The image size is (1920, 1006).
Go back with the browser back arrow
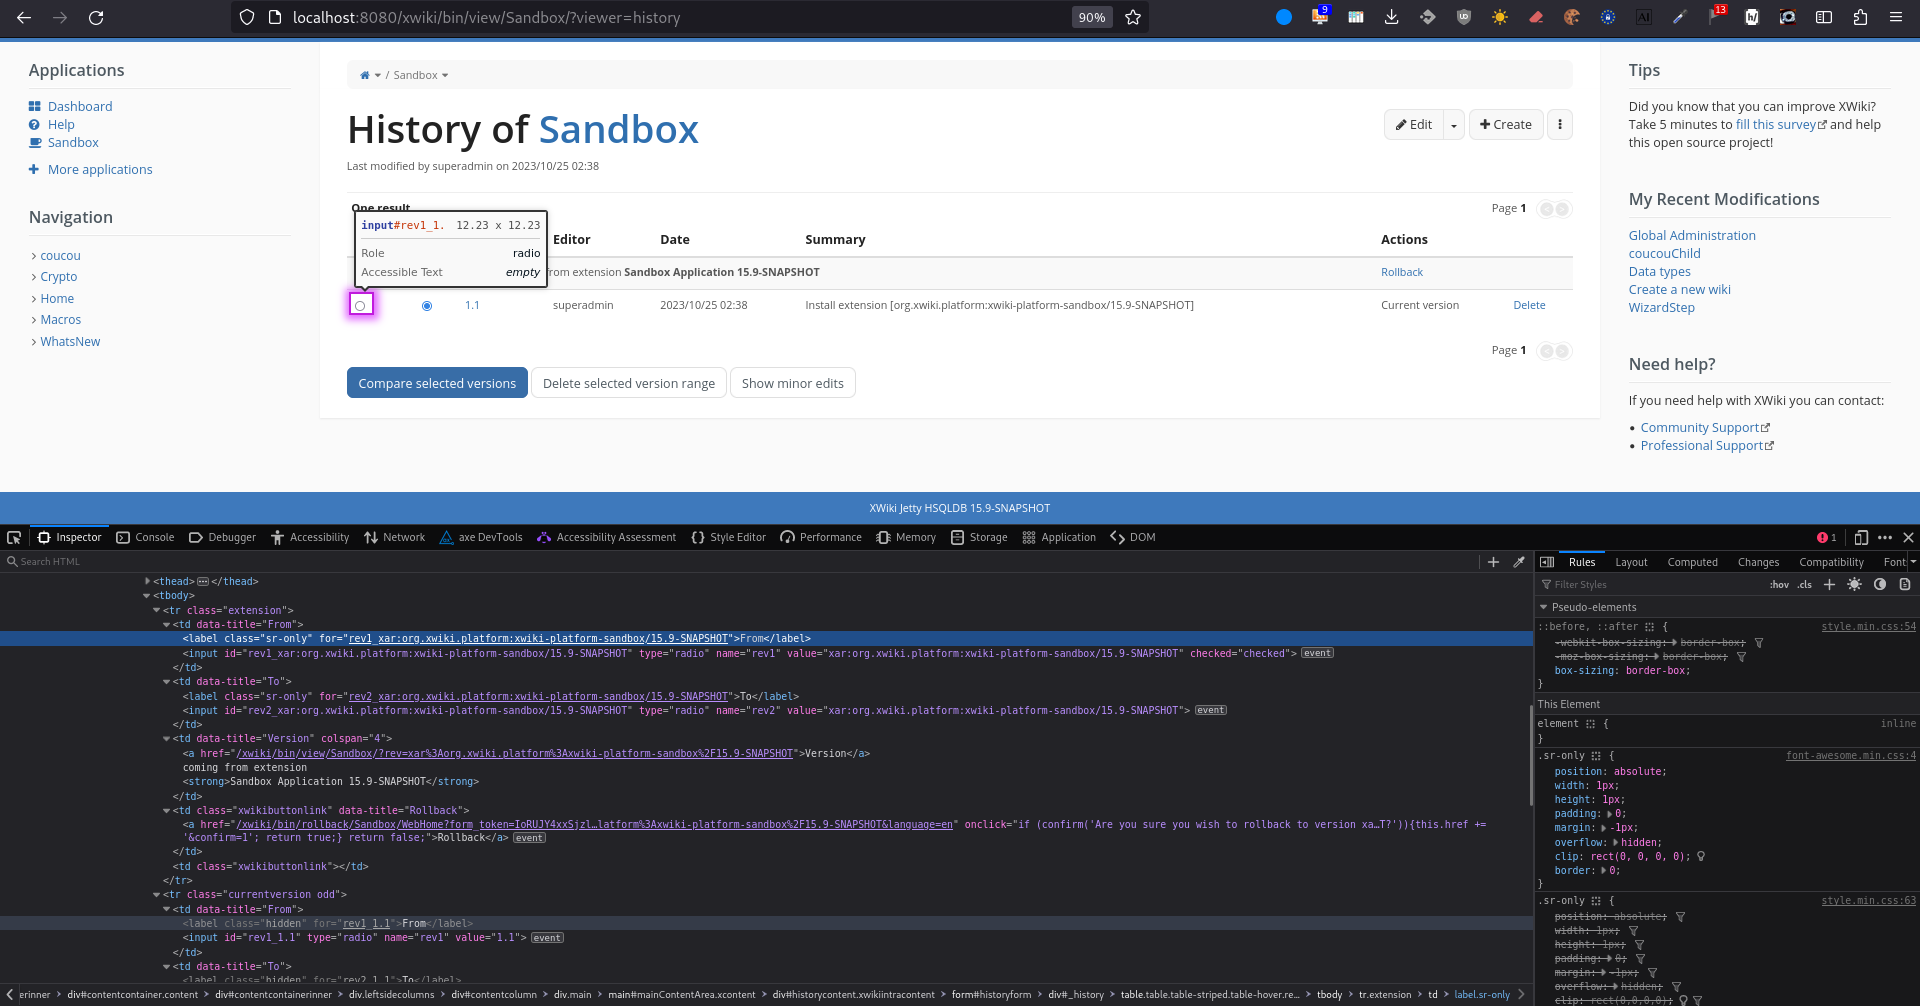click(24, 17)
